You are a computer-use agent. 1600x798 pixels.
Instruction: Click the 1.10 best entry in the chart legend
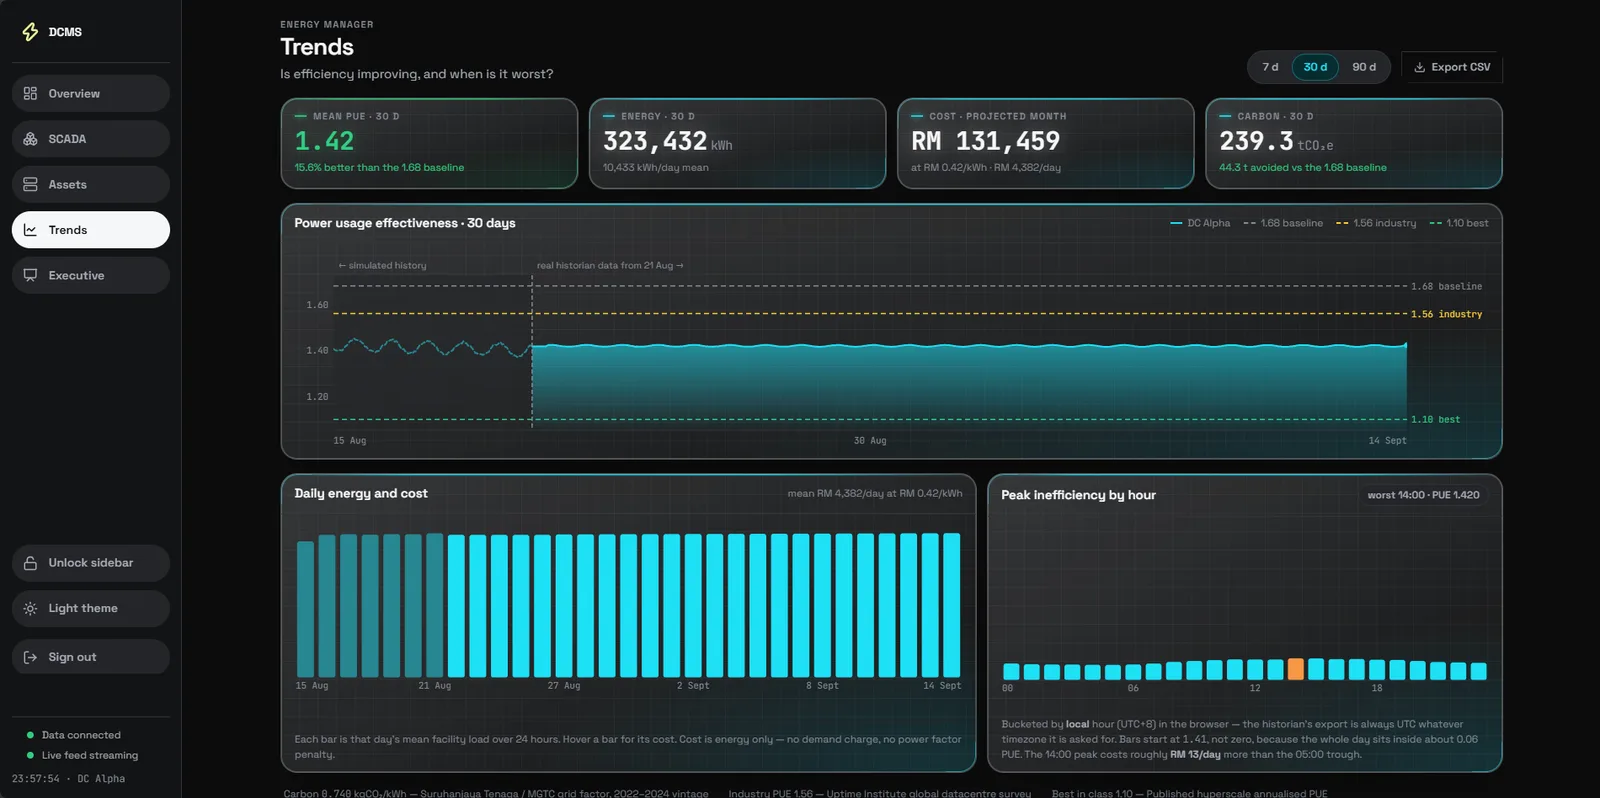(x=1459, y=223)
